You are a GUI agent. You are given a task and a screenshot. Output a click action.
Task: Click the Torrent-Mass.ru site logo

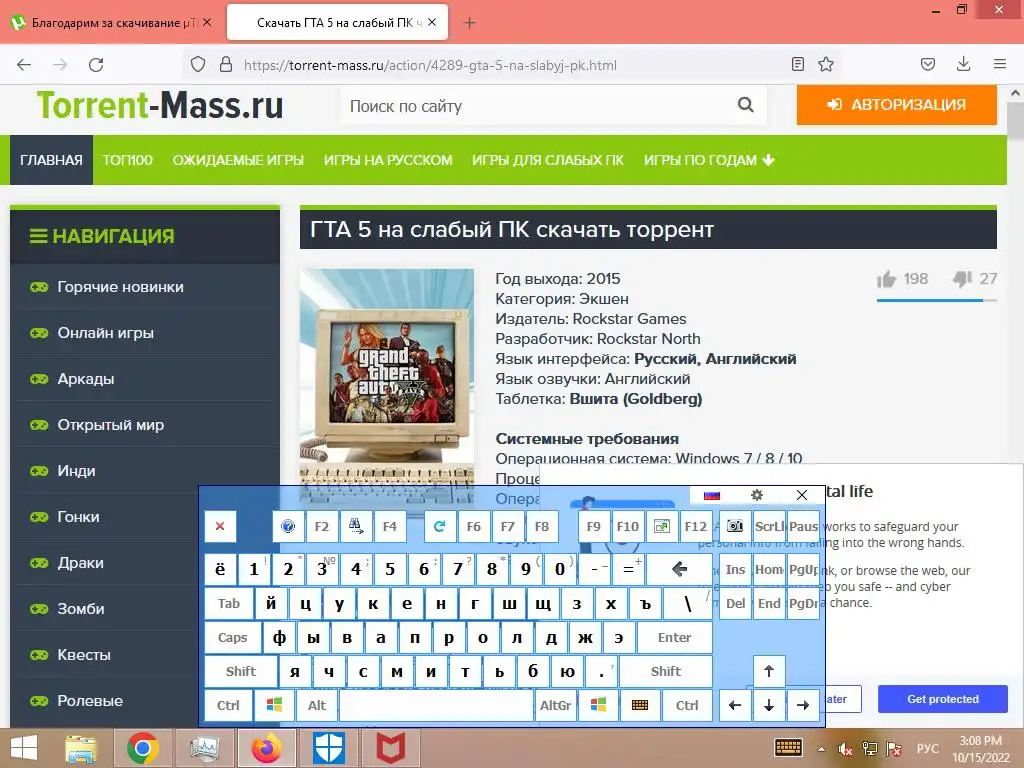[160, 105]
